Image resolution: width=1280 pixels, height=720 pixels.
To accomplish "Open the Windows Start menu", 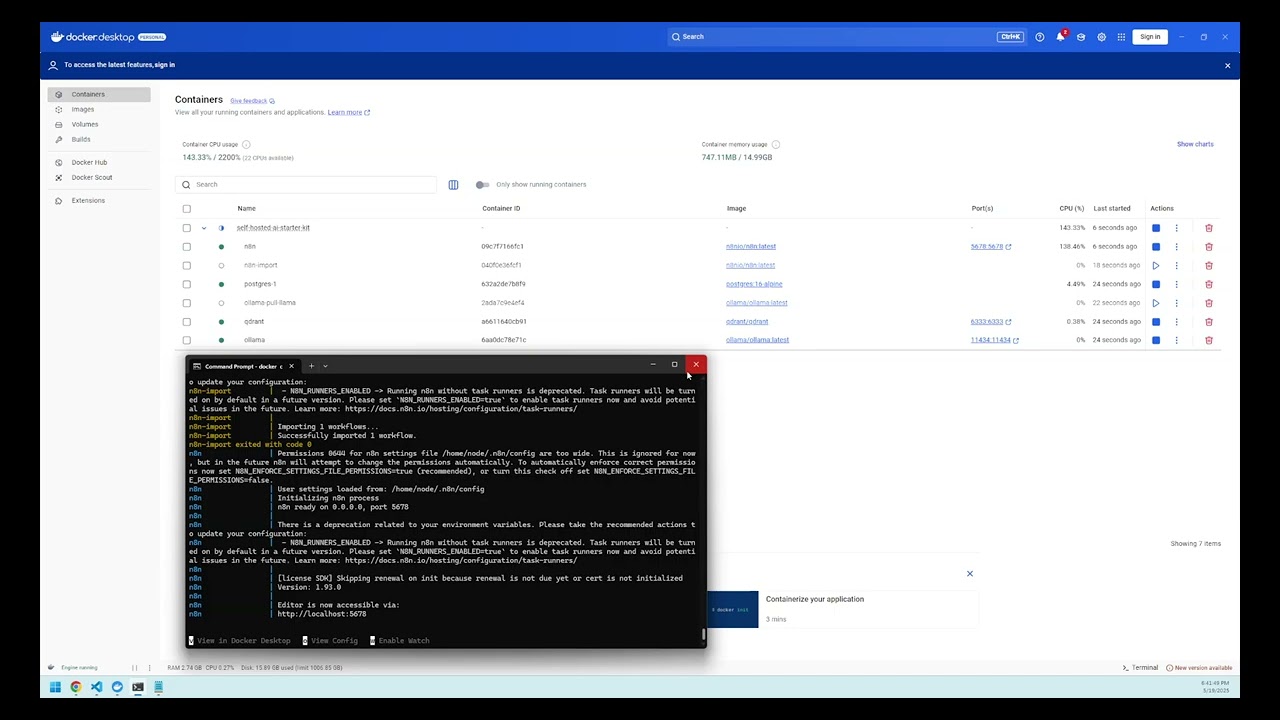I will (x=55, y=687).
